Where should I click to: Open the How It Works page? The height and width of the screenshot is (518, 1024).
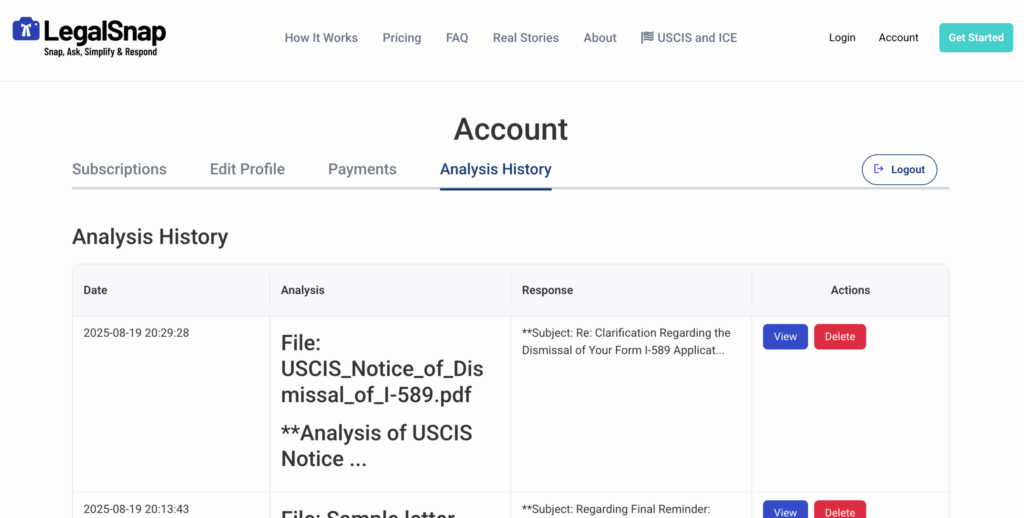pyautogui.click(x=321, y=38)
